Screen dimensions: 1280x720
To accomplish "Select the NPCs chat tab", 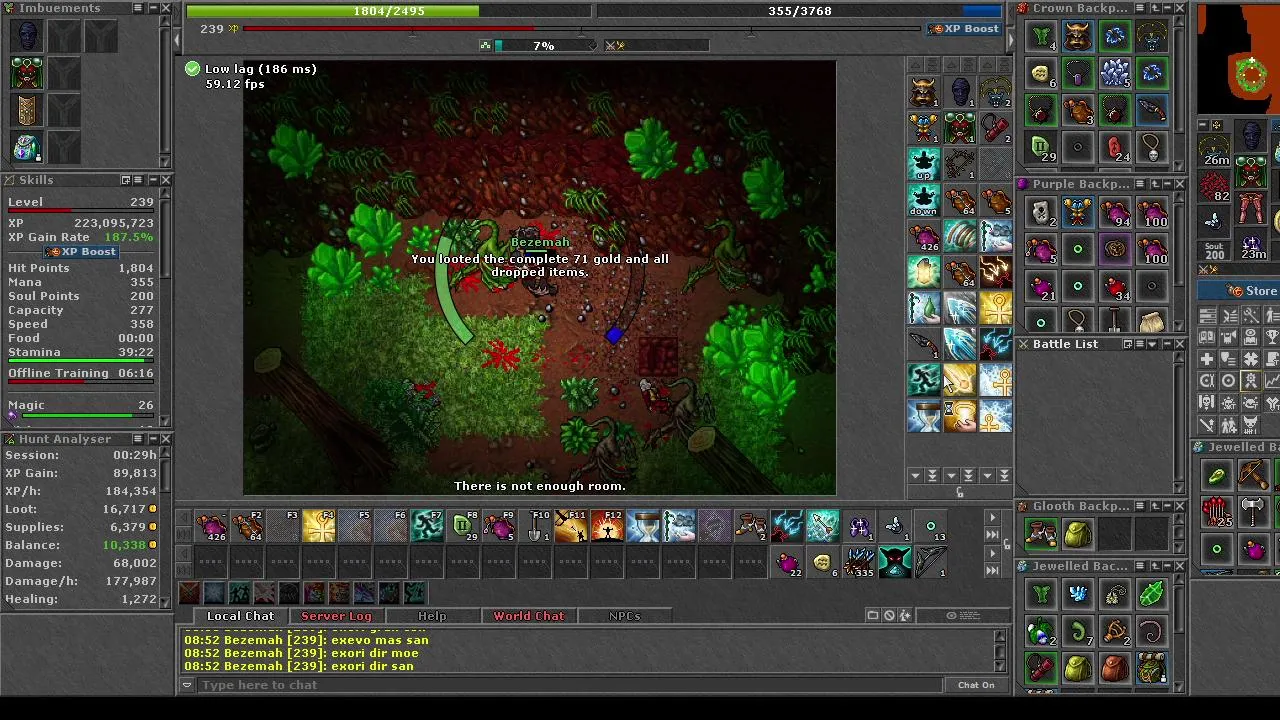I will coord(624,616).
